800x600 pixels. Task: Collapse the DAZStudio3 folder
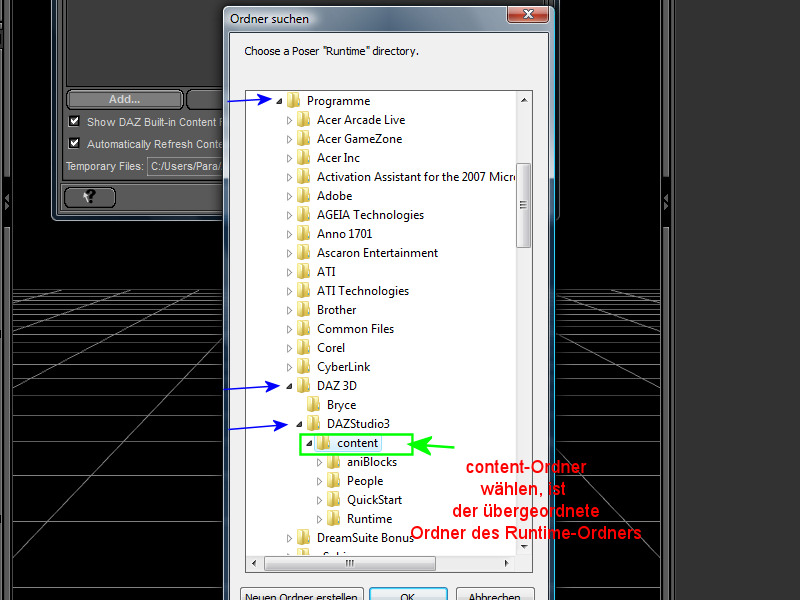coord(299,424)
